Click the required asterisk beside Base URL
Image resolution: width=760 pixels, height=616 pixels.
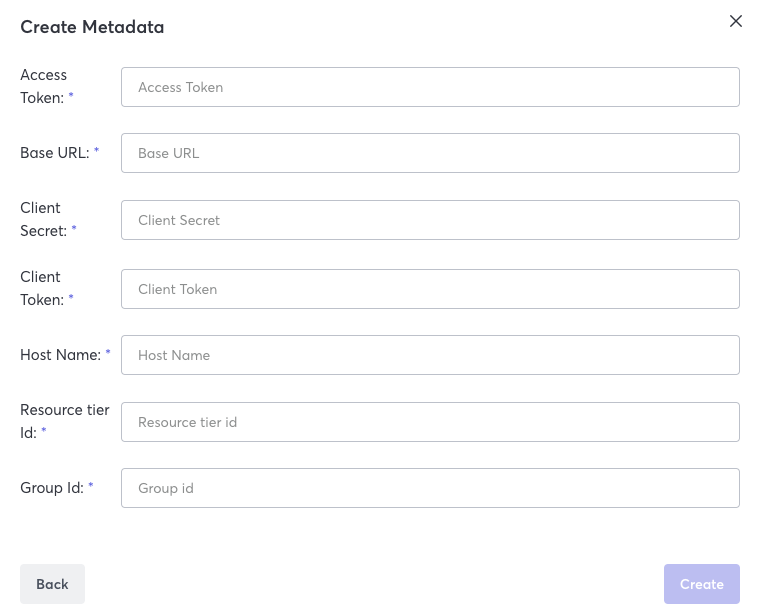[96, 153]
